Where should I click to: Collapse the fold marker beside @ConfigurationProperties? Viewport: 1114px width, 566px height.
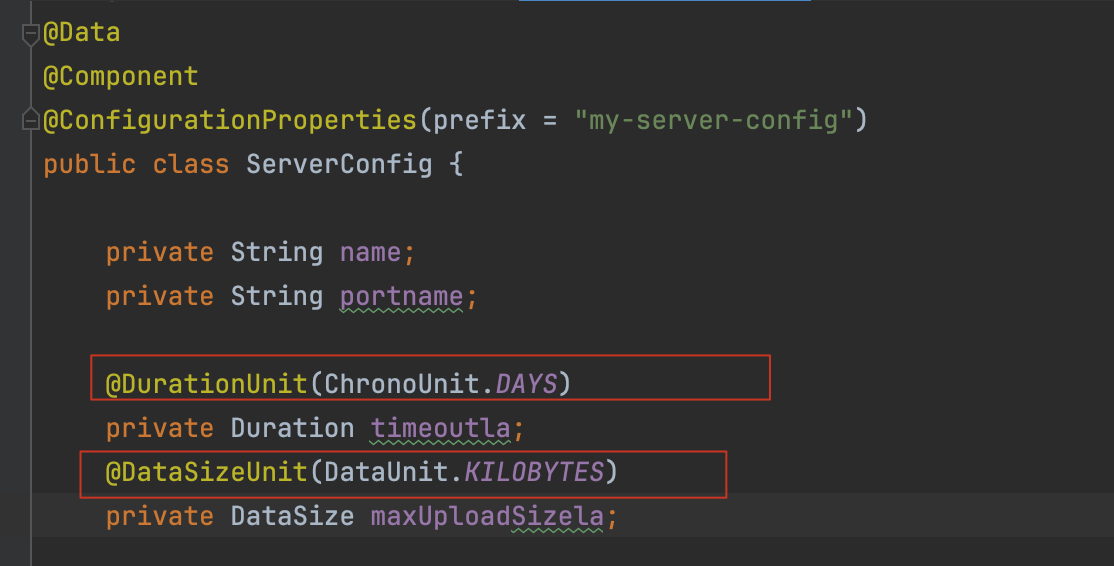tap(31, 119)
